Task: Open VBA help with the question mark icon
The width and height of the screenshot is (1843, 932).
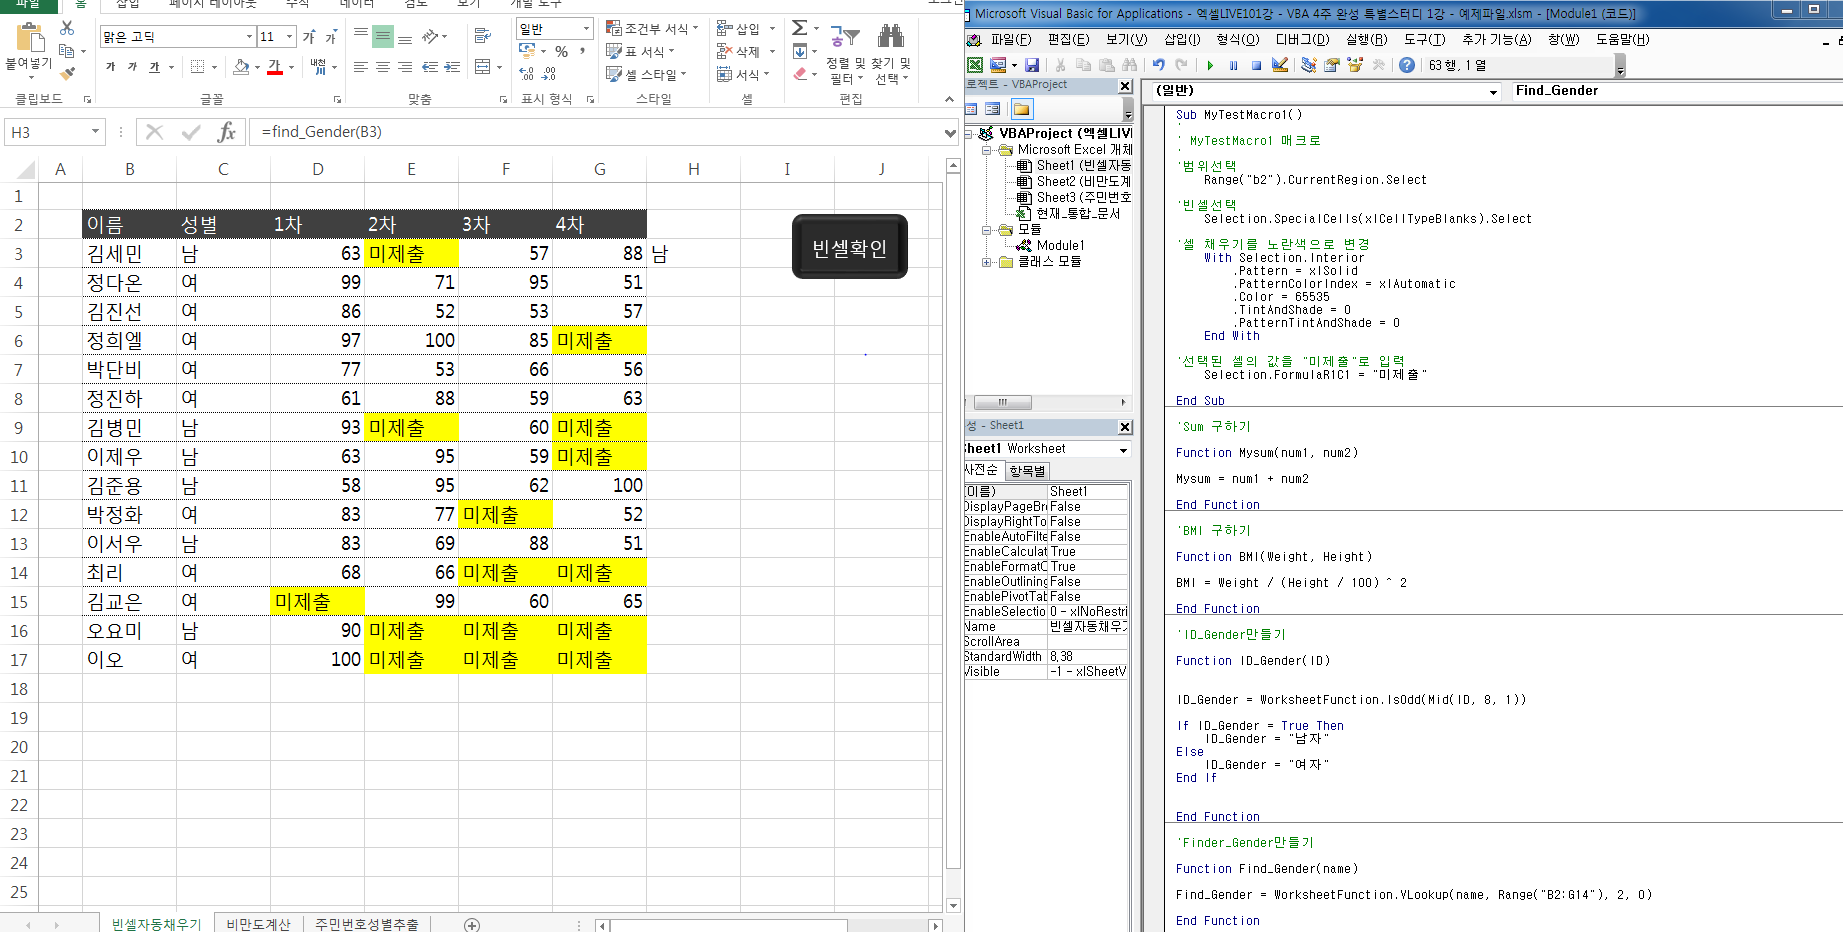Action: (1407, 65)
